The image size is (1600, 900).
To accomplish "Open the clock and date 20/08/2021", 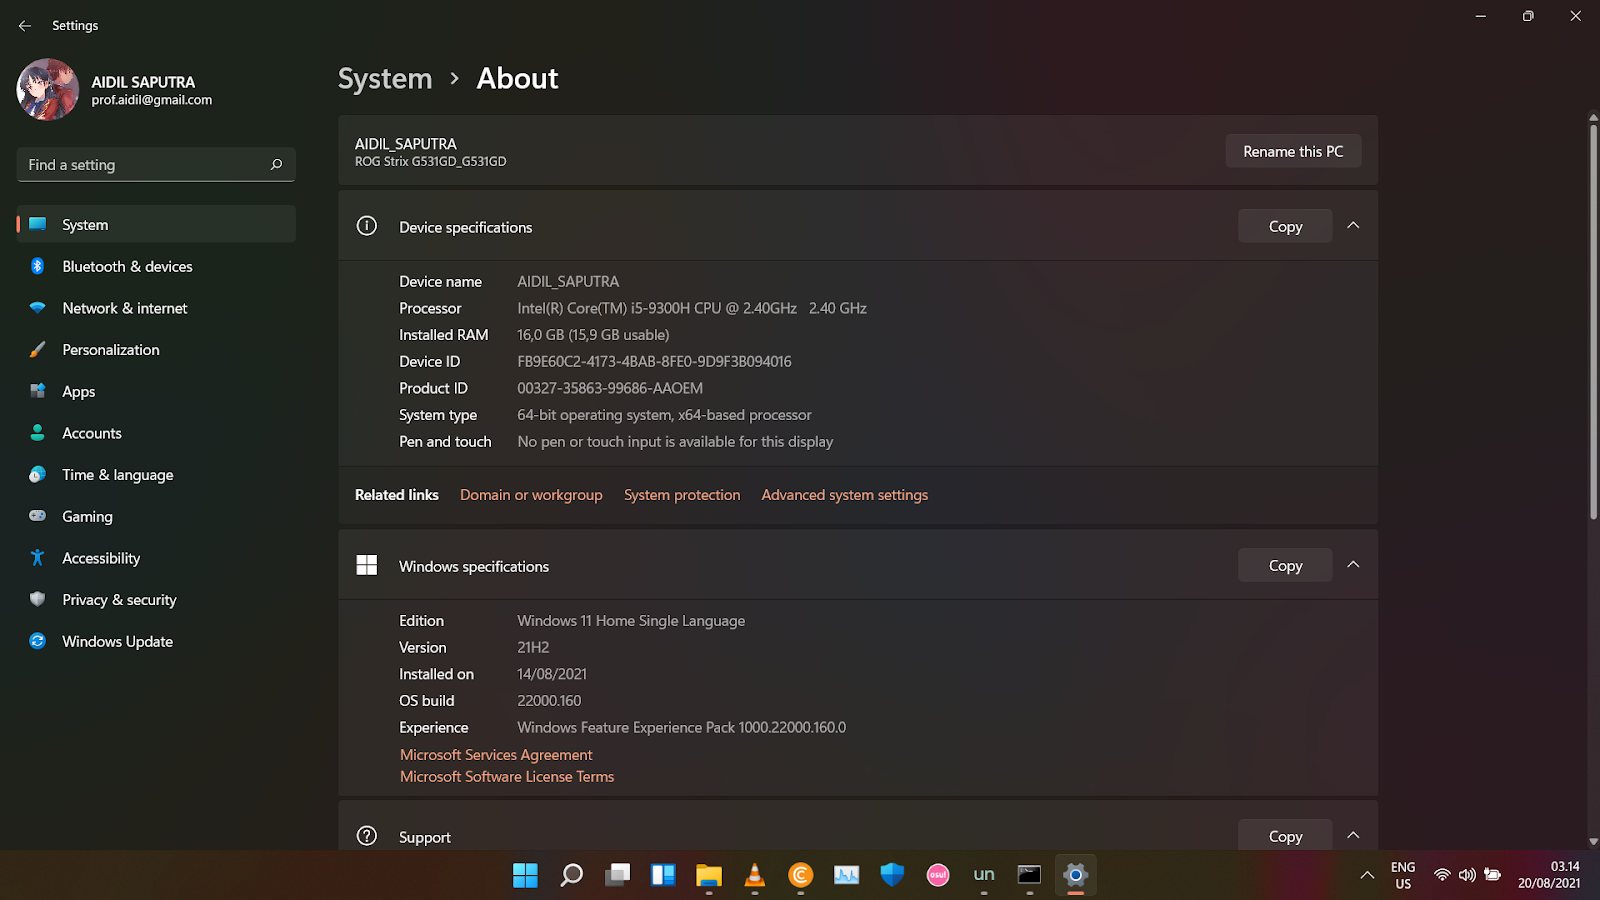I will 1549,875.
